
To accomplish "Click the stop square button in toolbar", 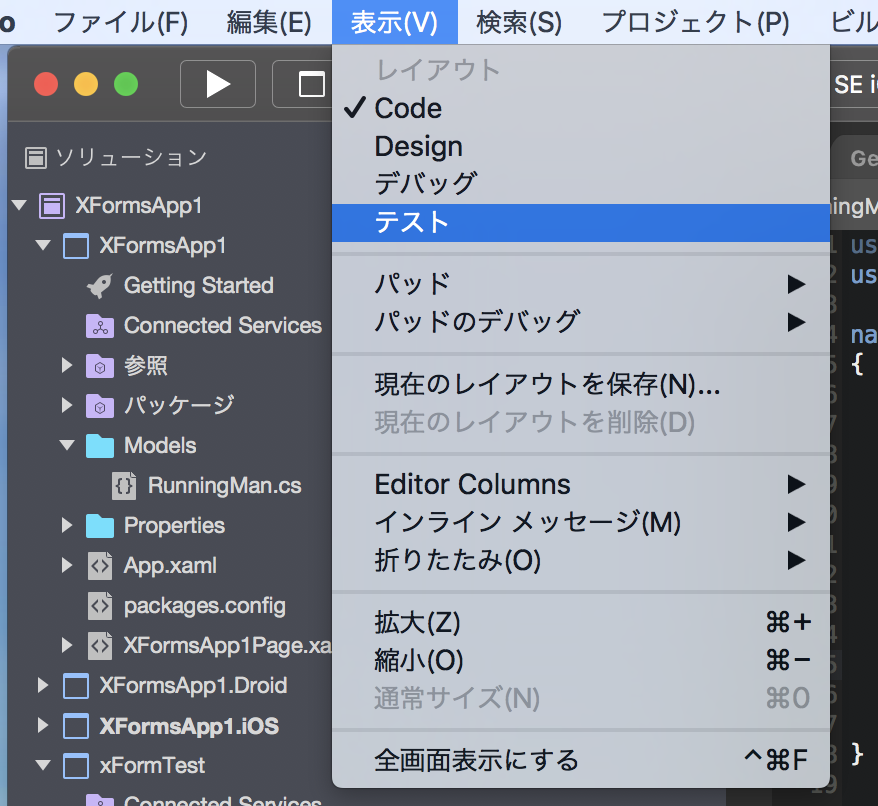I will (311, 84).
